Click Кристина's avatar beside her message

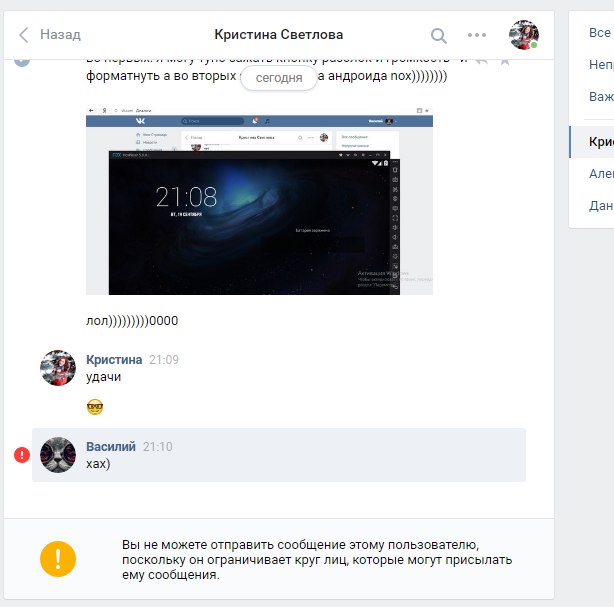tap(58, 368)
